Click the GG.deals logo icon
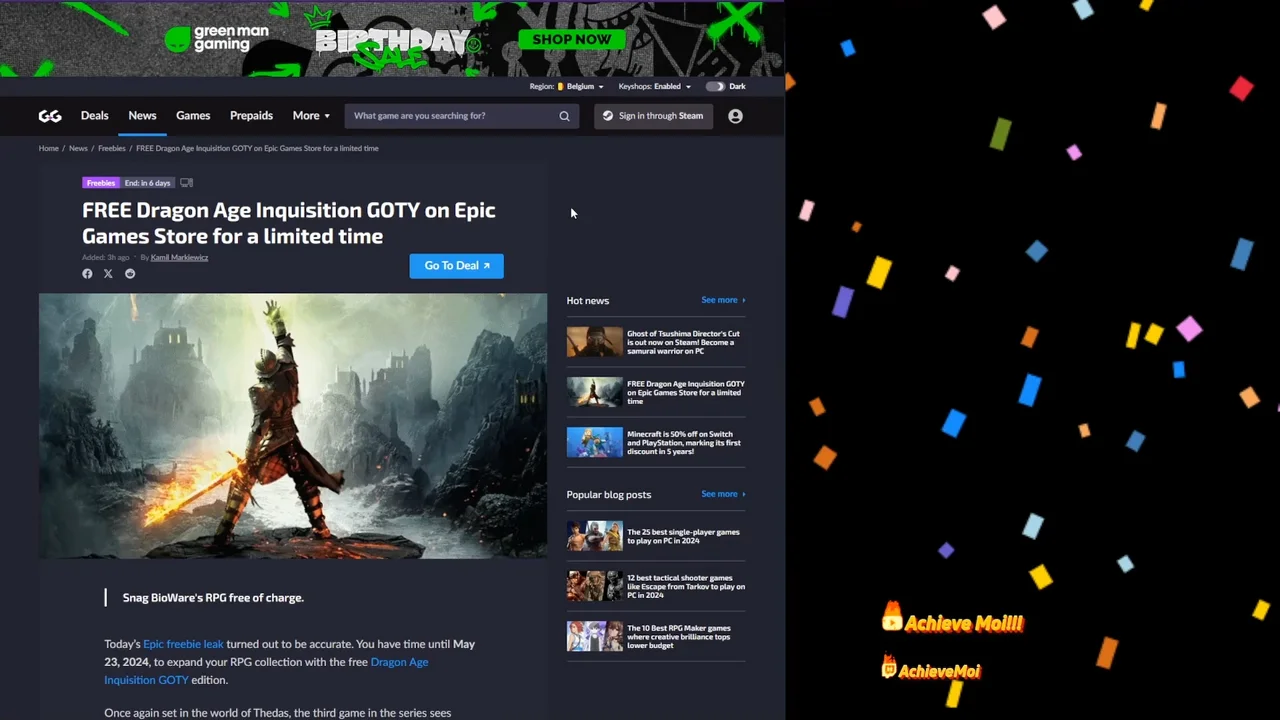The image size is (1280, 720). point(50,116)
